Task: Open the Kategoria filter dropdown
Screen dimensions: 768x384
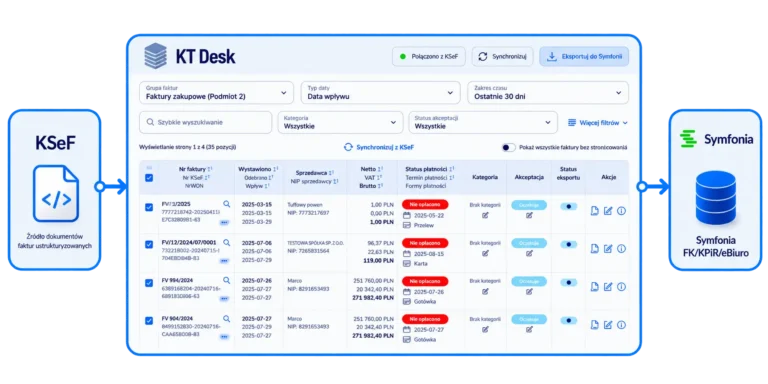Action: (x=340, y=122)
